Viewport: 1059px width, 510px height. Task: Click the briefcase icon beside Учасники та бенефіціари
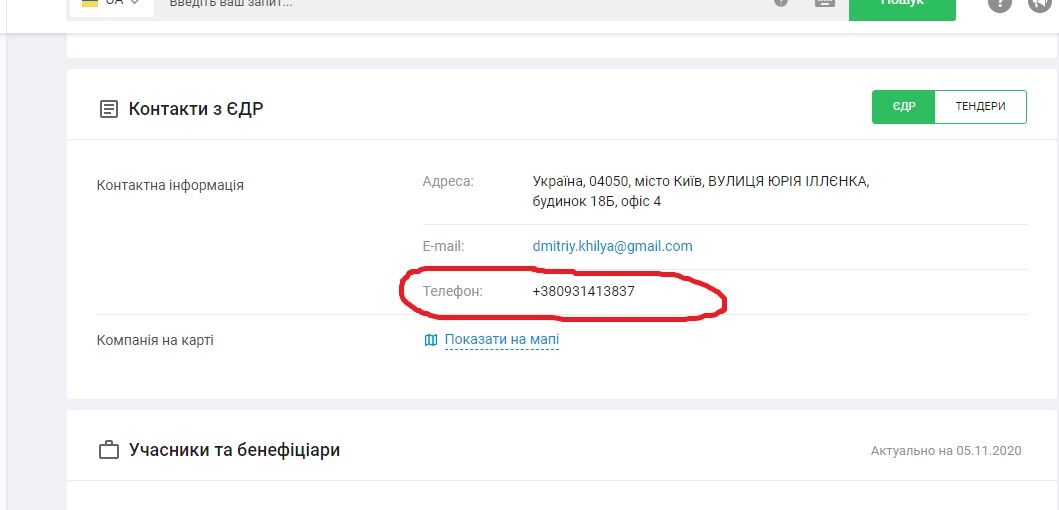[x=109, y=450]
